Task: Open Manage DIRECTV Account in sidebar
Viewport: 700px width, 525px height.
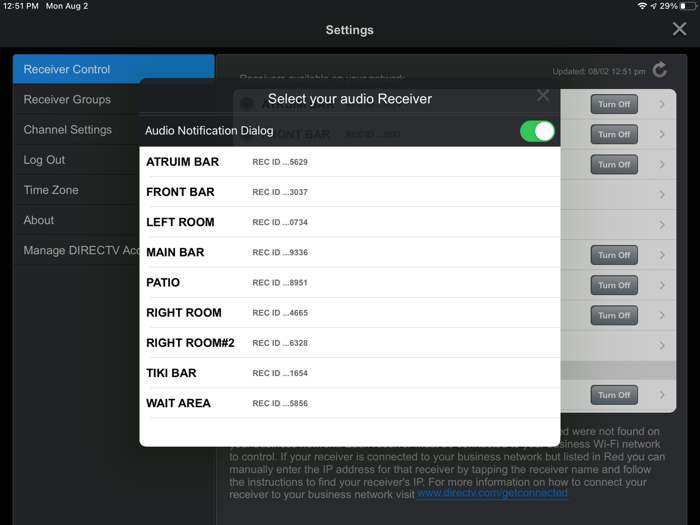Action: coord(76,250)
